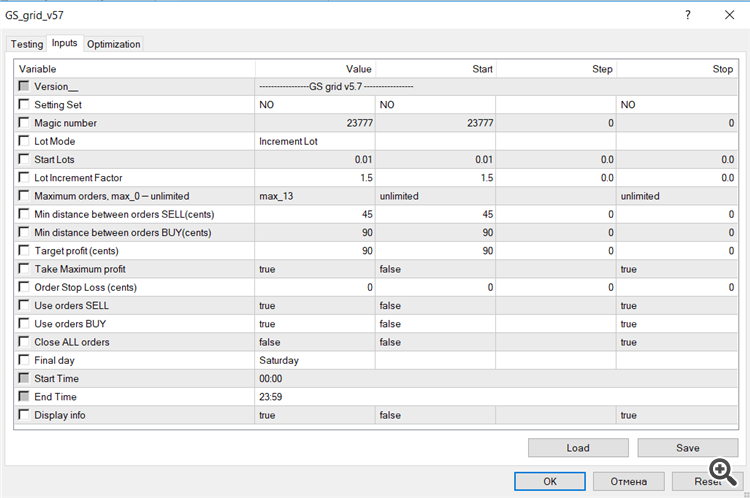Click the Load button
Screen dimensions: 750x498
pyautogui.click(x=578, y=448)
